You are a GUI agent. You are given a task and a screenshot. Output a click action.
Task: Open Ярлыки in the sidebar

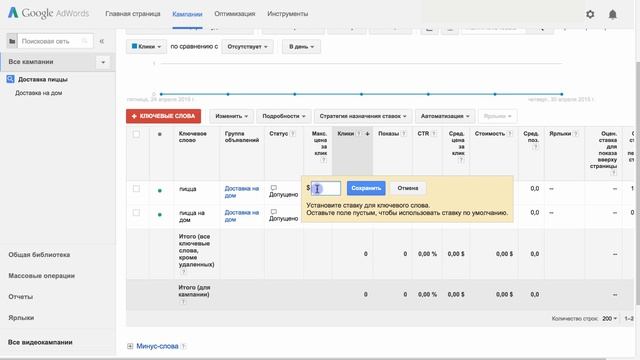(21, 318)
